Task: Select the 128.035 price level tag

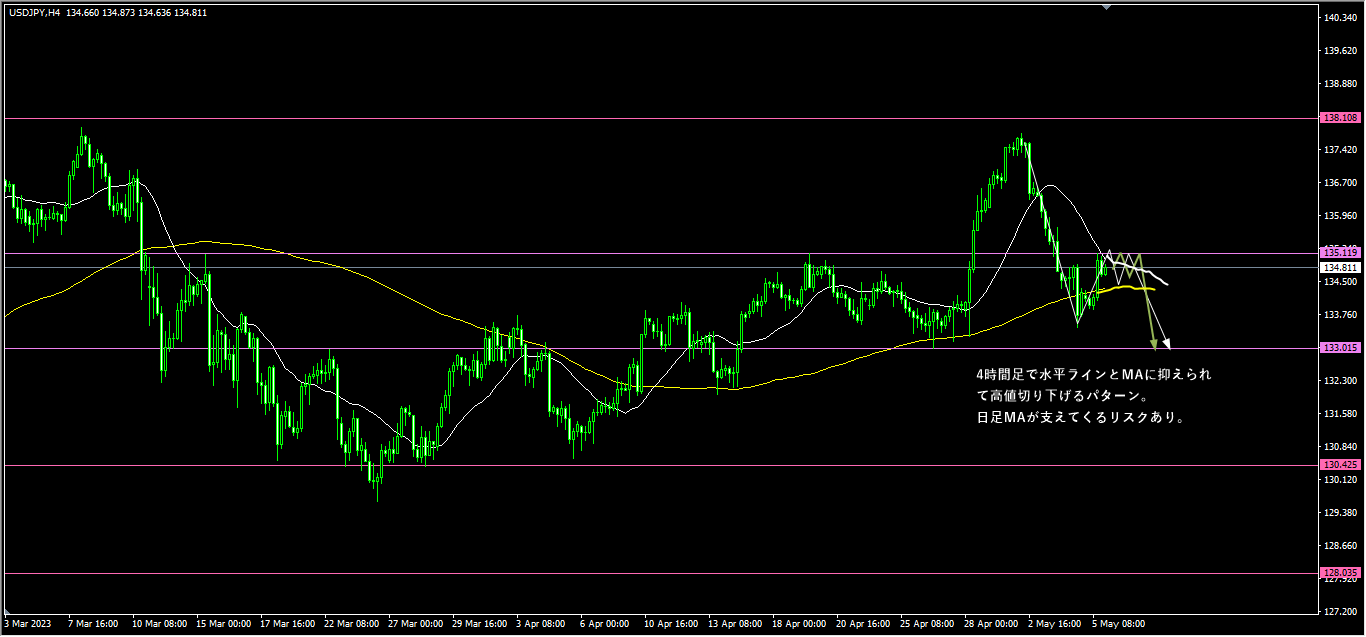Action: tap(1338, 573)
